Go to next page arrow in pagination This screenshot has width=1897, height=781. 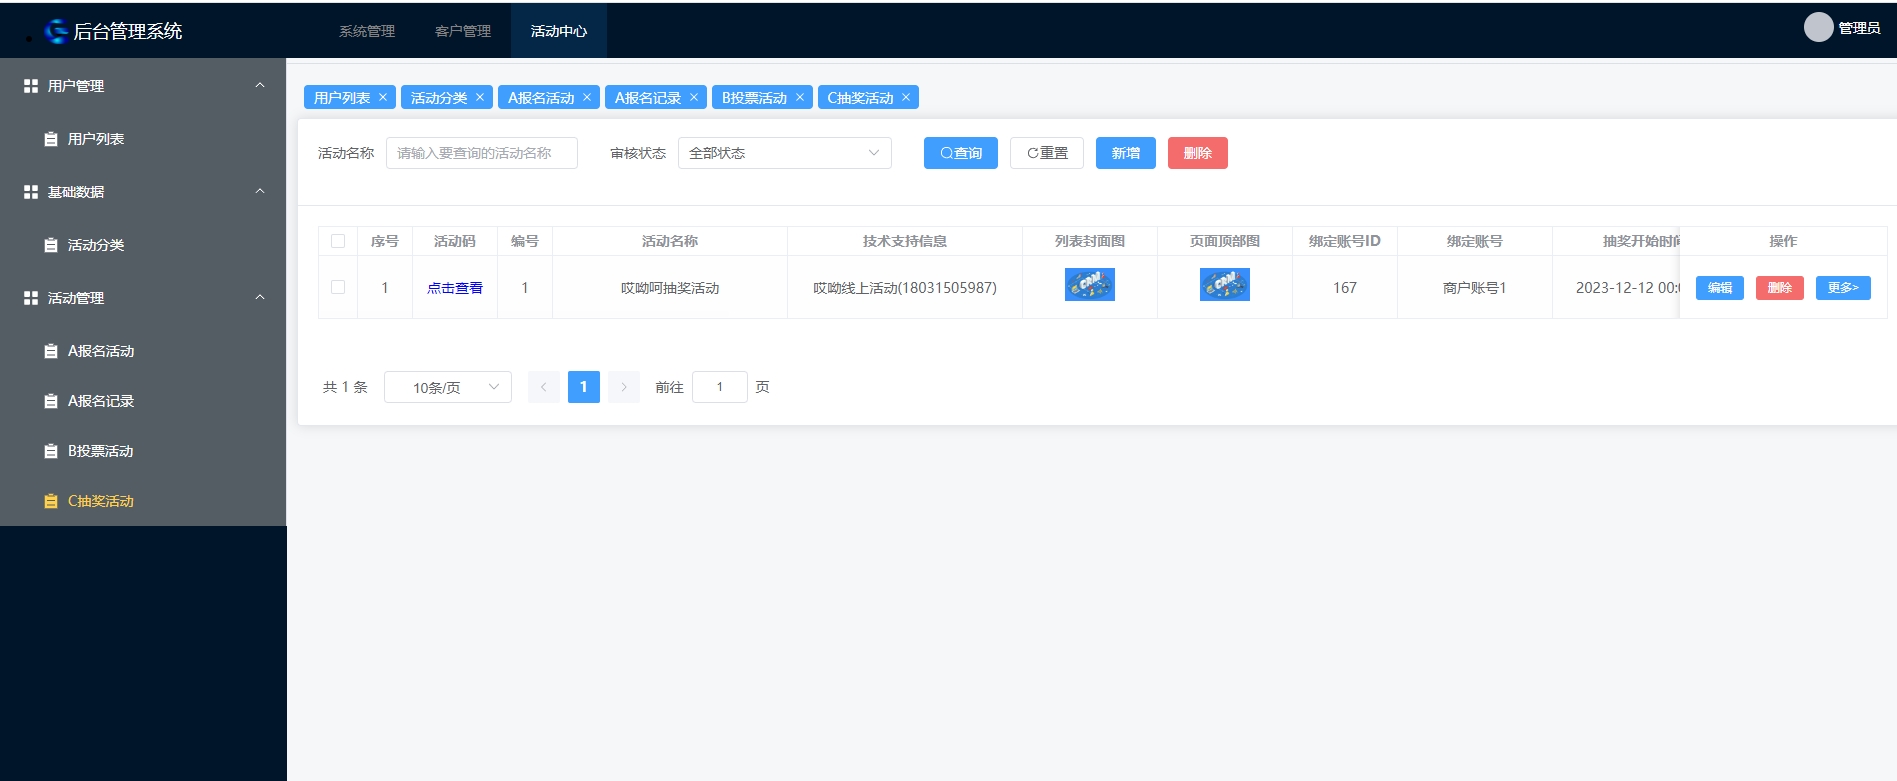point(624,387)
